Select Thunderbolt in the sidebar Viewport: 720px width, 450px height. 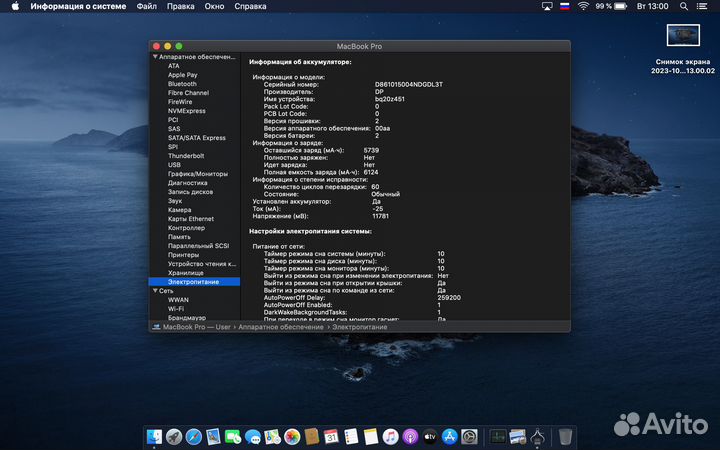point(186,156)
